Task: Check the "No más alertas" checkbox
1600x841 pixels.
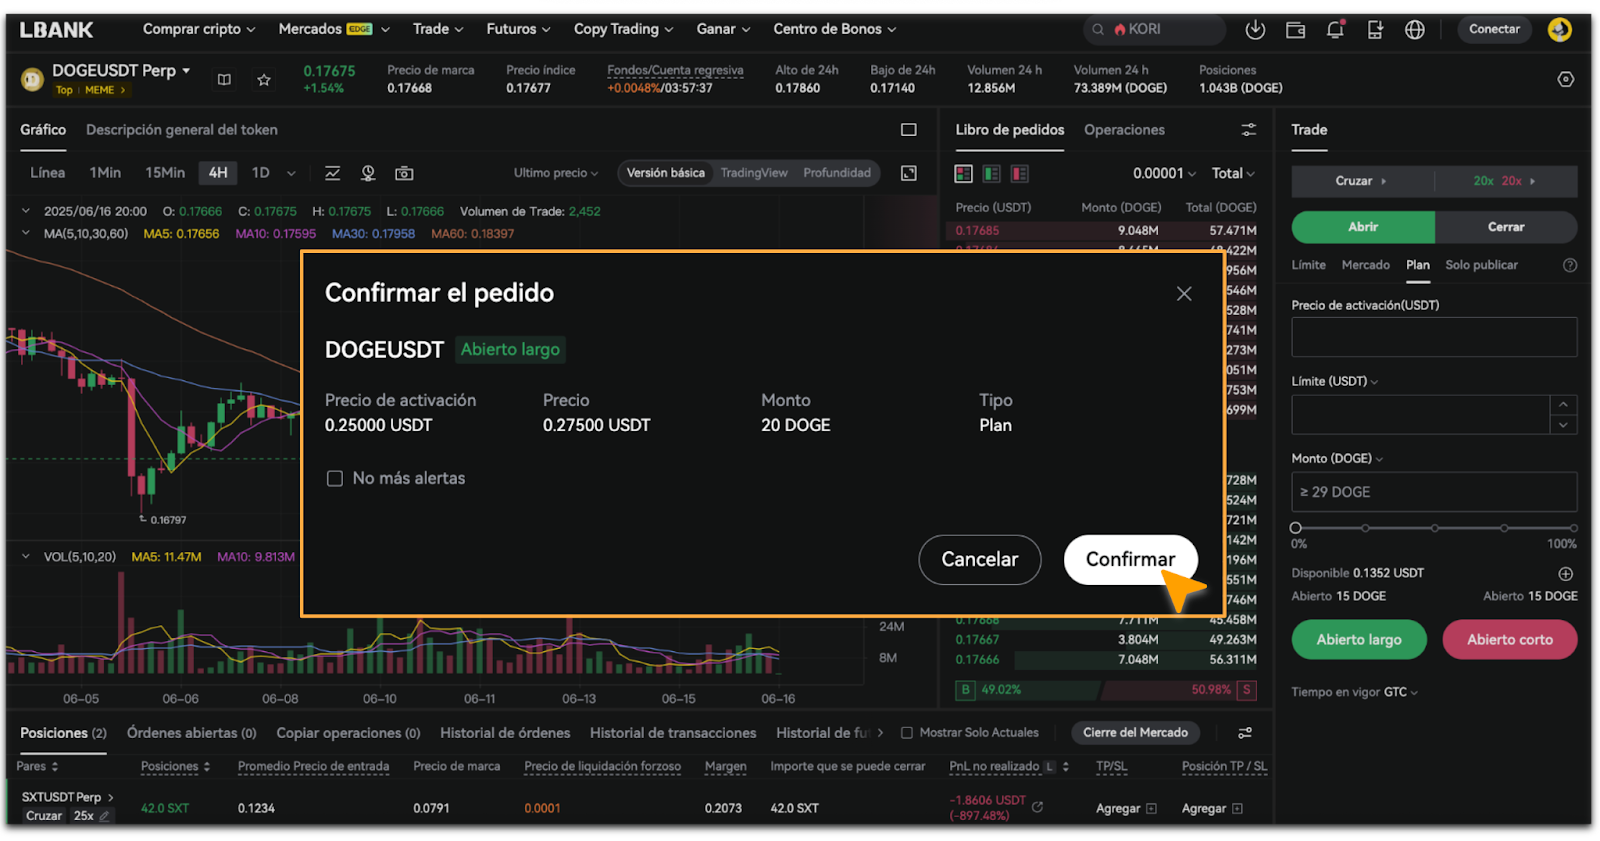Action: pos(335,479)
